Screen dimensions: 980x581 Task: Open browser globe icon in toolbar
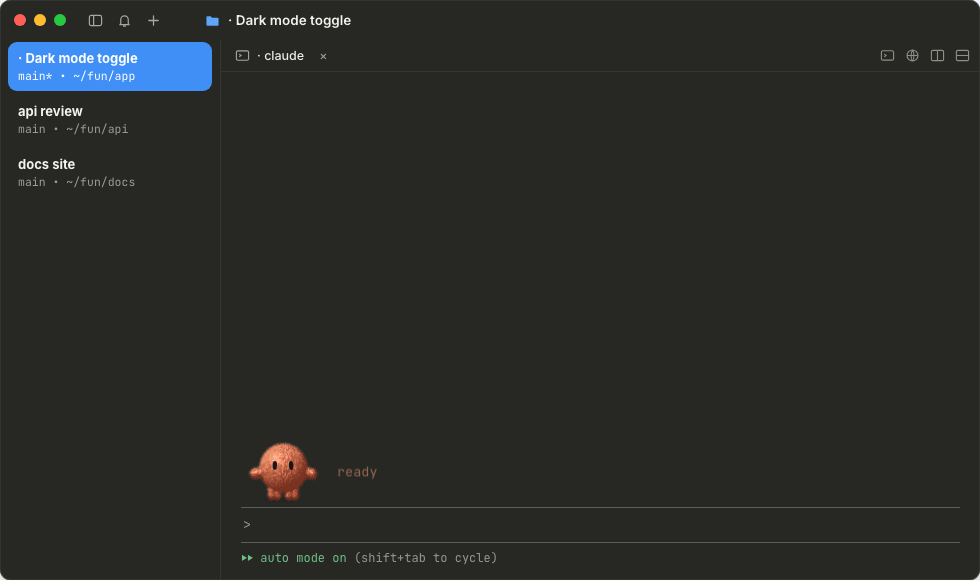pos(912,56)
